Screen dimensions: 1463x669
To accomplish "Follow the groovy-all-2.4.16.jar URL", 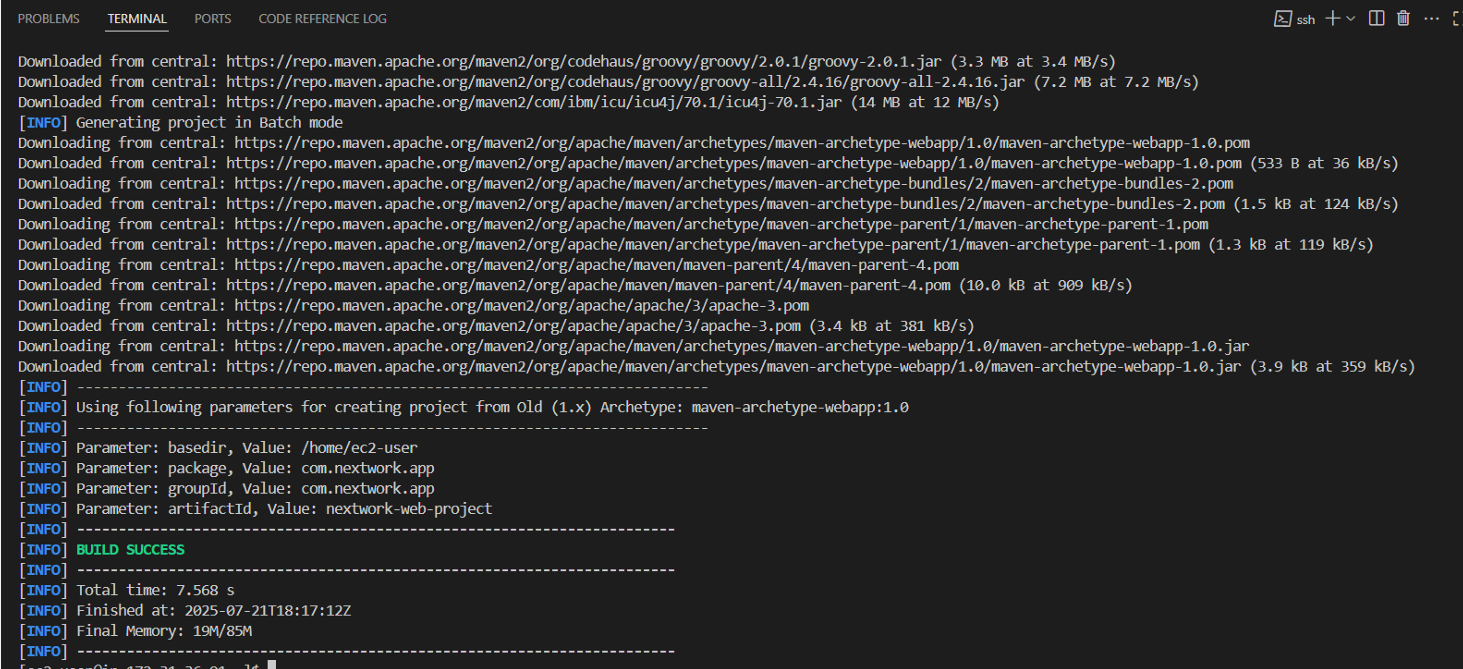I will tap(625, 82).
